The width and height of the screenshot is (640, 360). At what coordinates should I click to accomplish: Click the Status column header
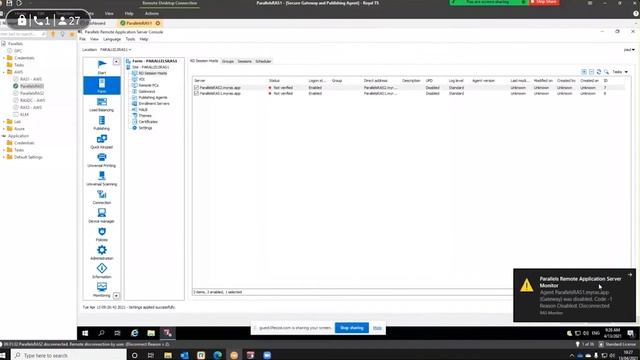point(274,81)
